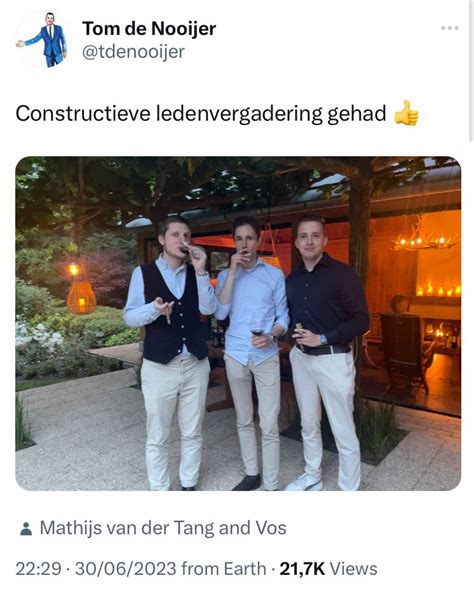
Task: Click the scrollbar at the right edge
Action: (471, 70)
